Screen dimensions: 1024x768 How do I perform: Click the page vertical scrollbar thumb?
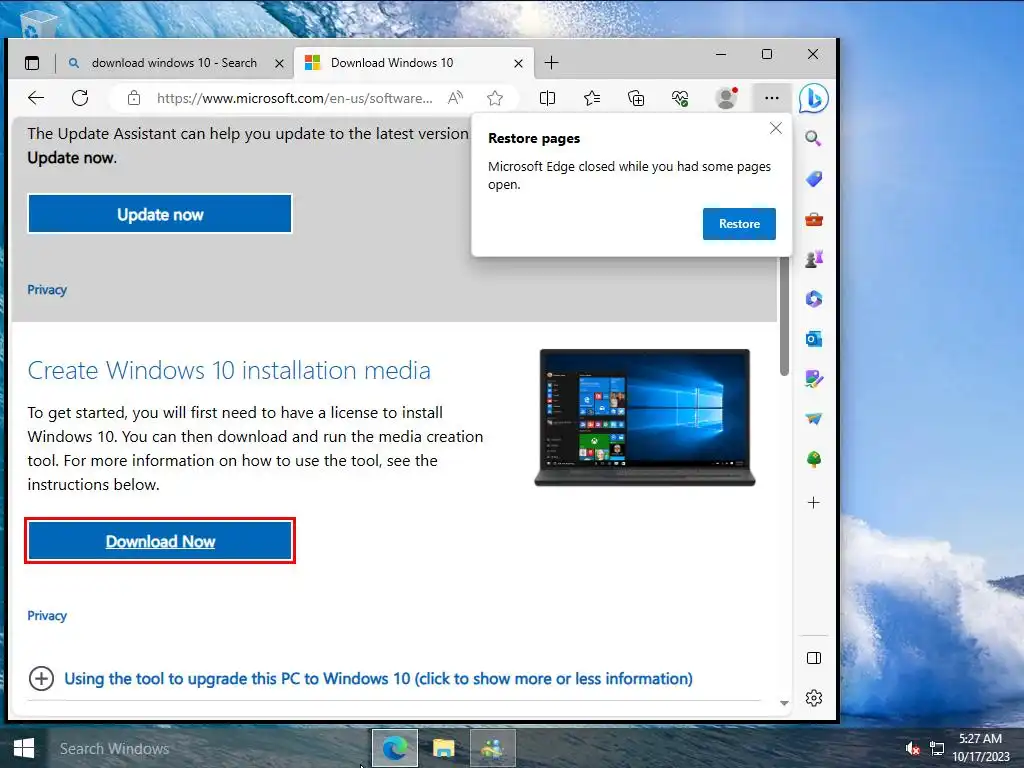point(784,317)
